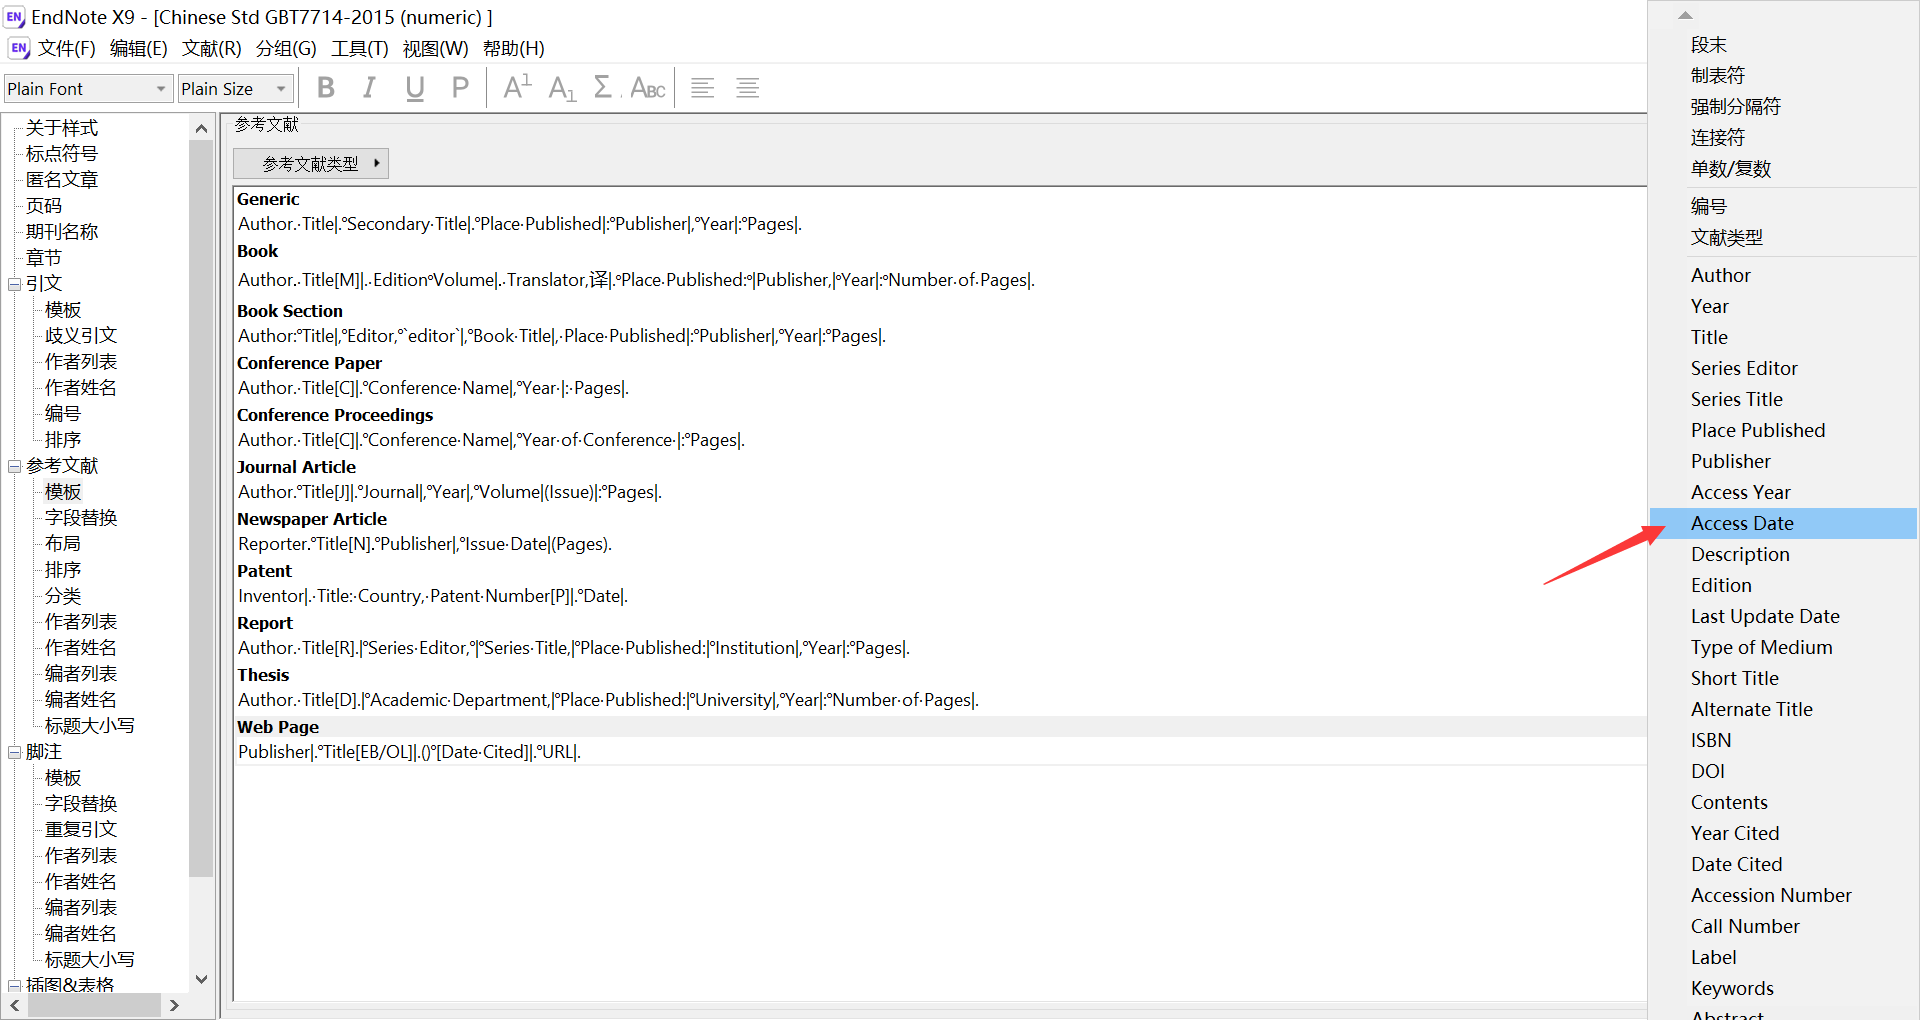Screen dimensions: 1920x1020
Task: Insert the Date Cited field
Action: (1783, 864)
